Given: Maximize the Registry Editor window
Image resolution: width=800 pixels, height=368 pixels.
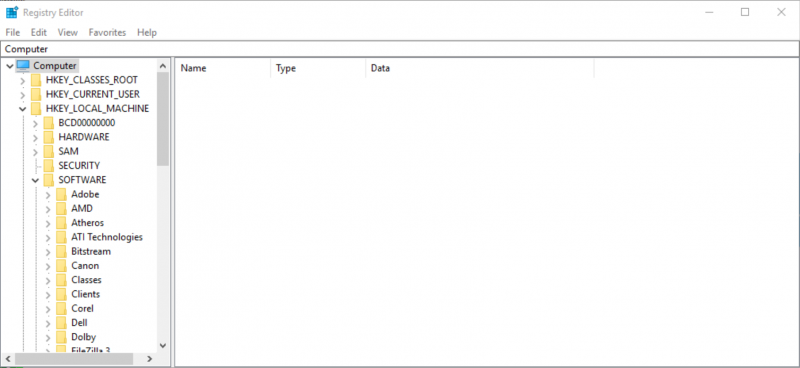Looking at the screenshot, I should [x=745, y=12].
